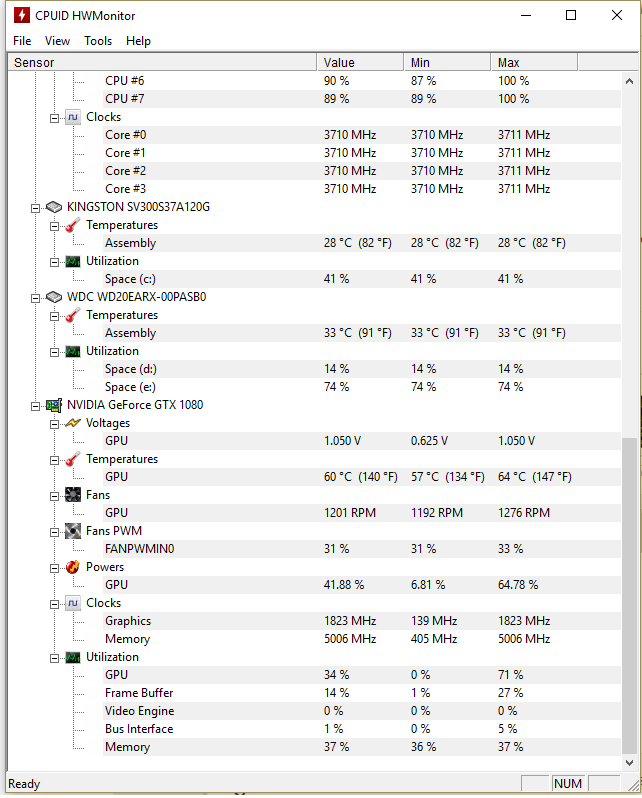
Task: Collapse the GPU Utilization section
Action: coord(54,659)
